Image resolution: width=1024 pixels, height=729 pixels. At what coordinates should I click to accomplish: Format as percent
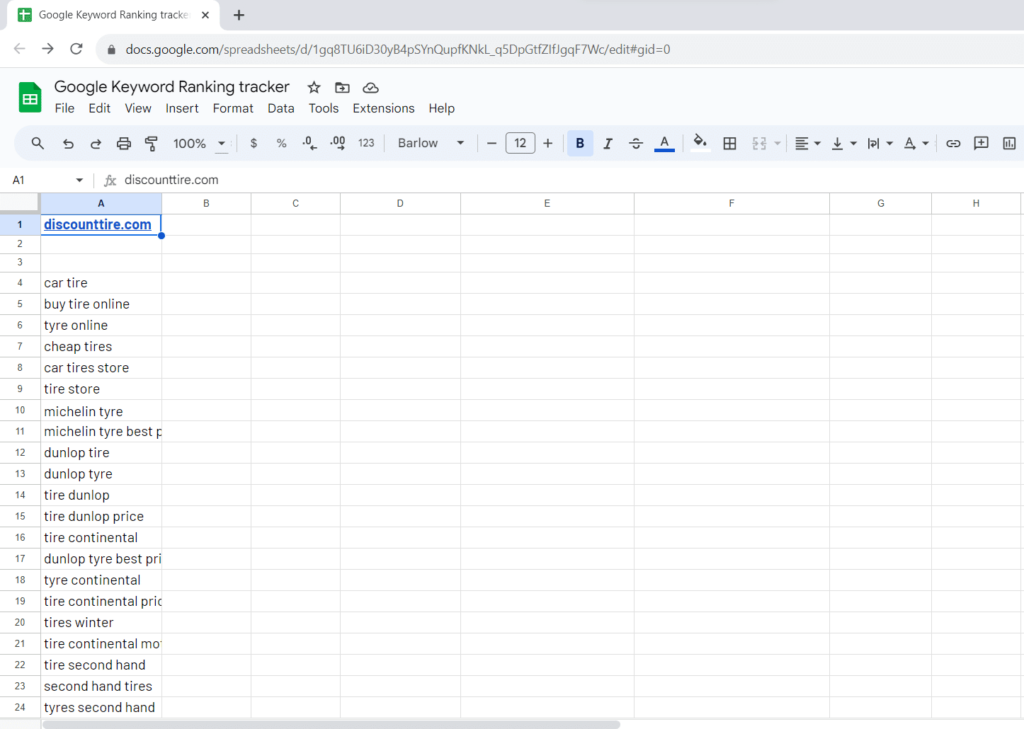(x=281, y=143)
